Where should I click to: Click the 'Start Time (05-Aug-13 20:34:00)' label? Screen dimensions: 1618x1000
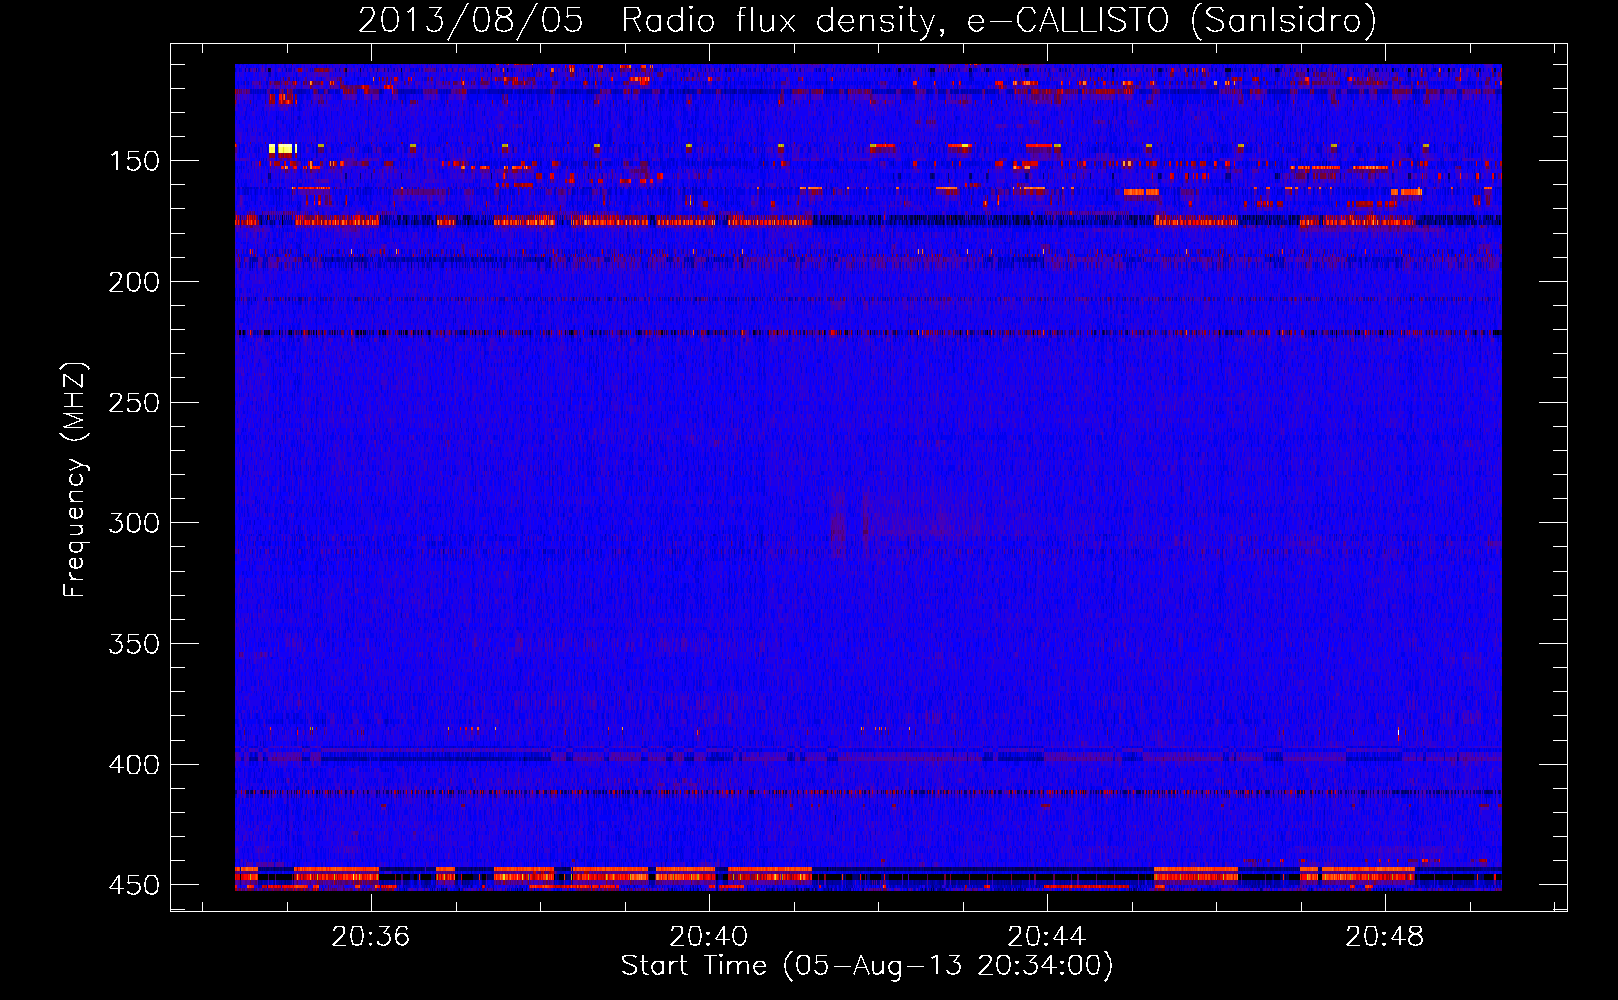point(867,966)
